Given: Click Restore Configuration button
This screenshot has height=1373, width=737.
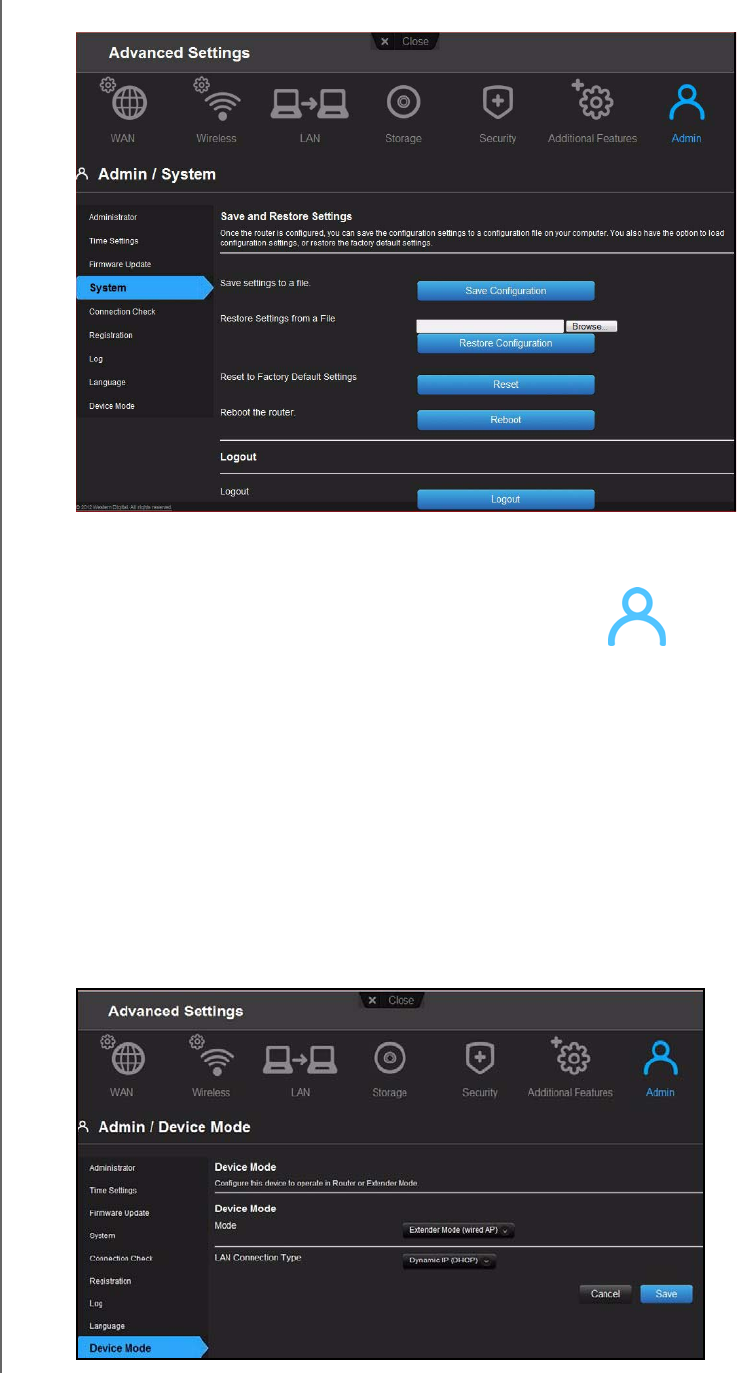Looking at the screenshot, I should (x=506, y=343).
